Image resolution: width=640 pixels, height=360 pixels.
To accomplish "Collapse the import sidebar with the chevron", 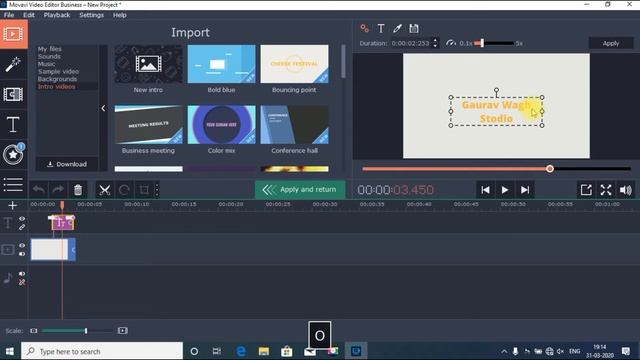I will click(103, 108).
